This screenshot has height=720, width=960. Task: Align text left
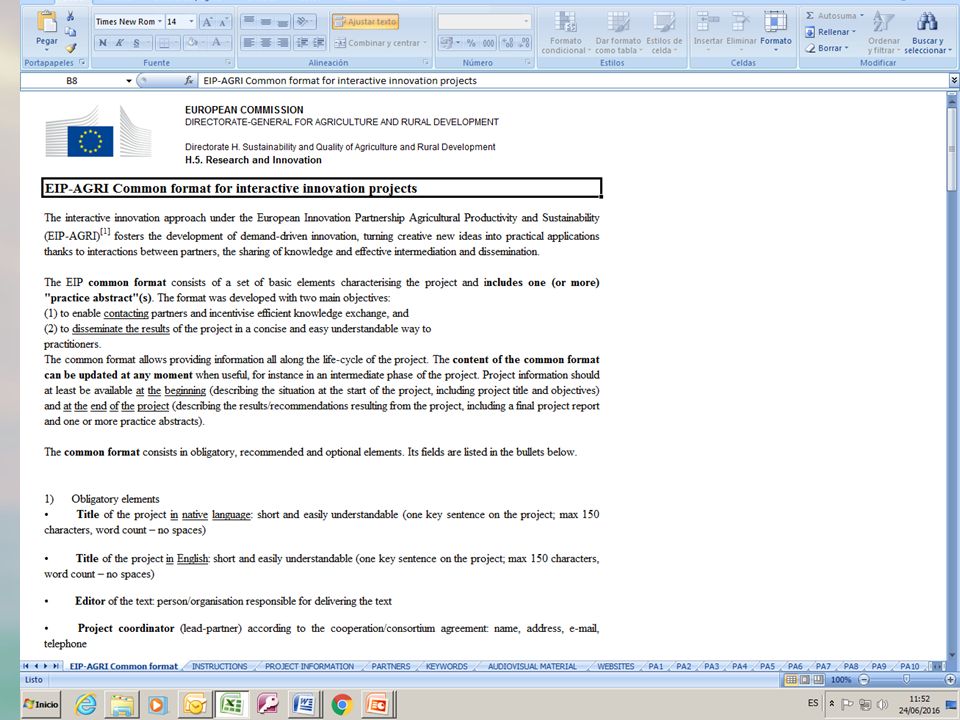point(249,43)
